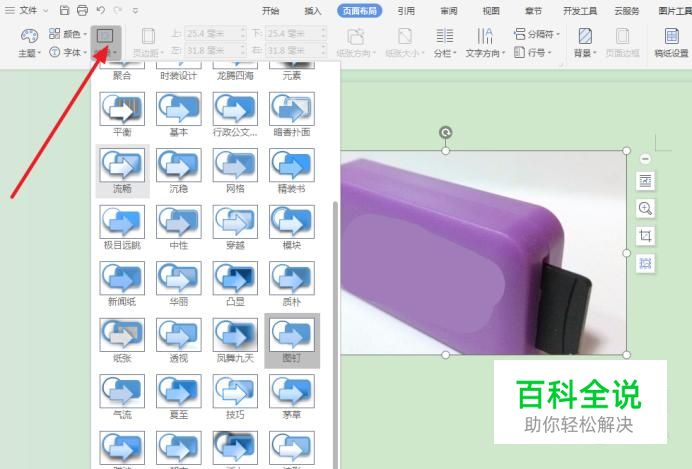Click the crop icon beside the image
The height and width of the screenshot is (469, 692).
(645, 236)
